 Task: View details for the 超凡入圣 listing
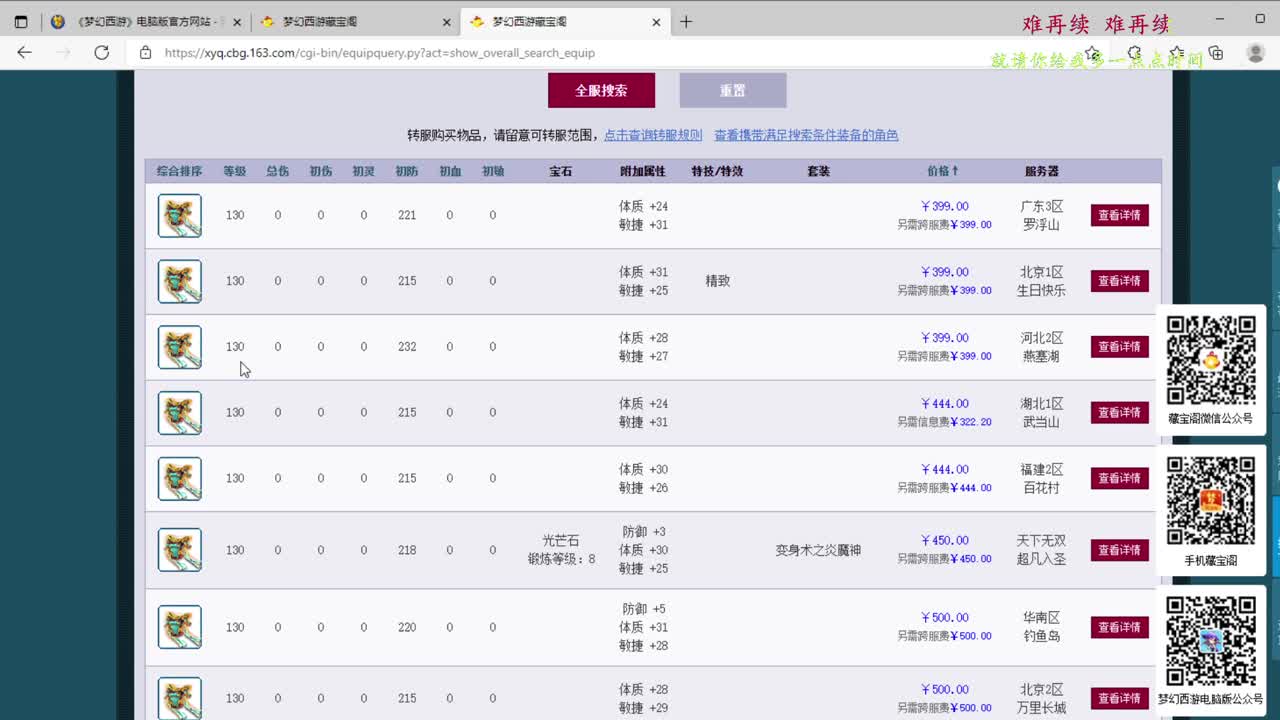click(x=1119, y=550)
